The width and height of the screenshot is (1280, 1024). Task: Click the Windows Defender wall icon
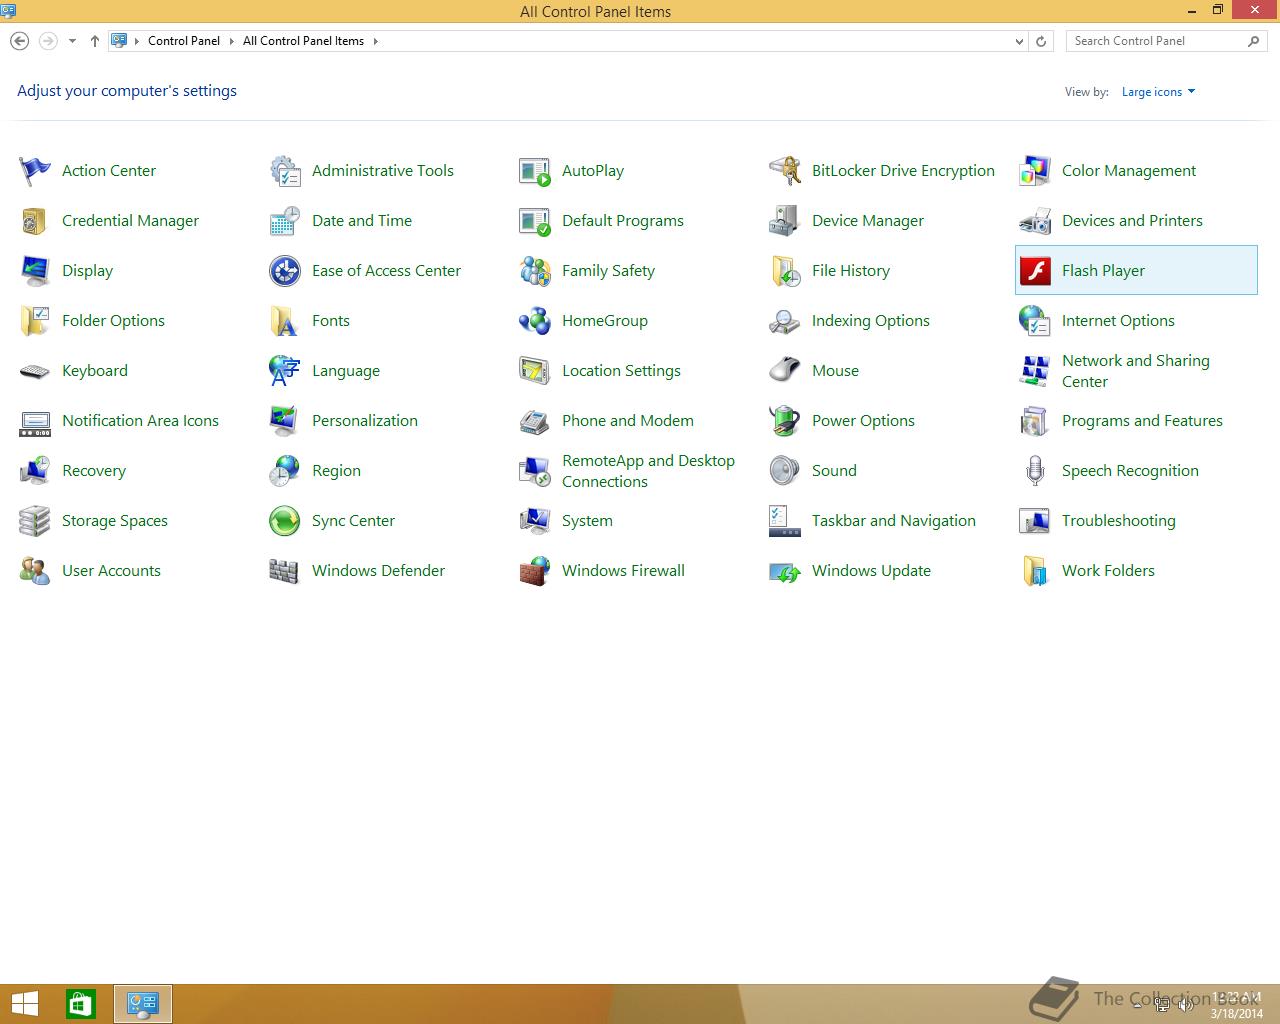point(285,571)
